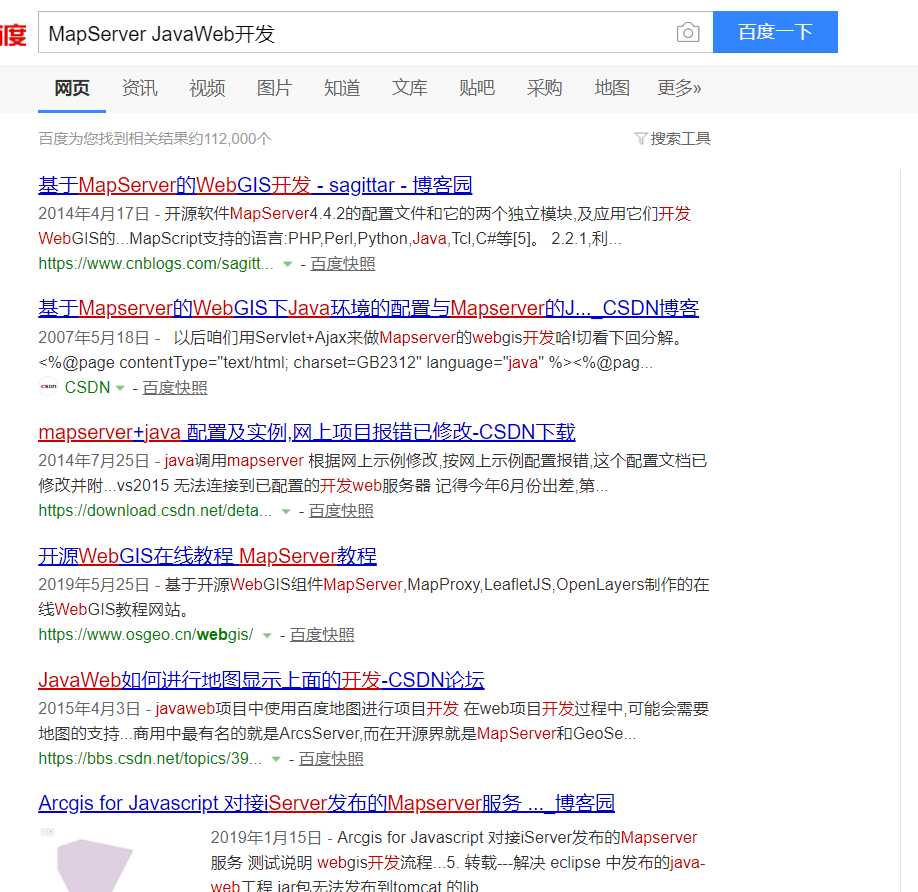
Task: Click the result count text 约112,000个
Action: [237, 139]
